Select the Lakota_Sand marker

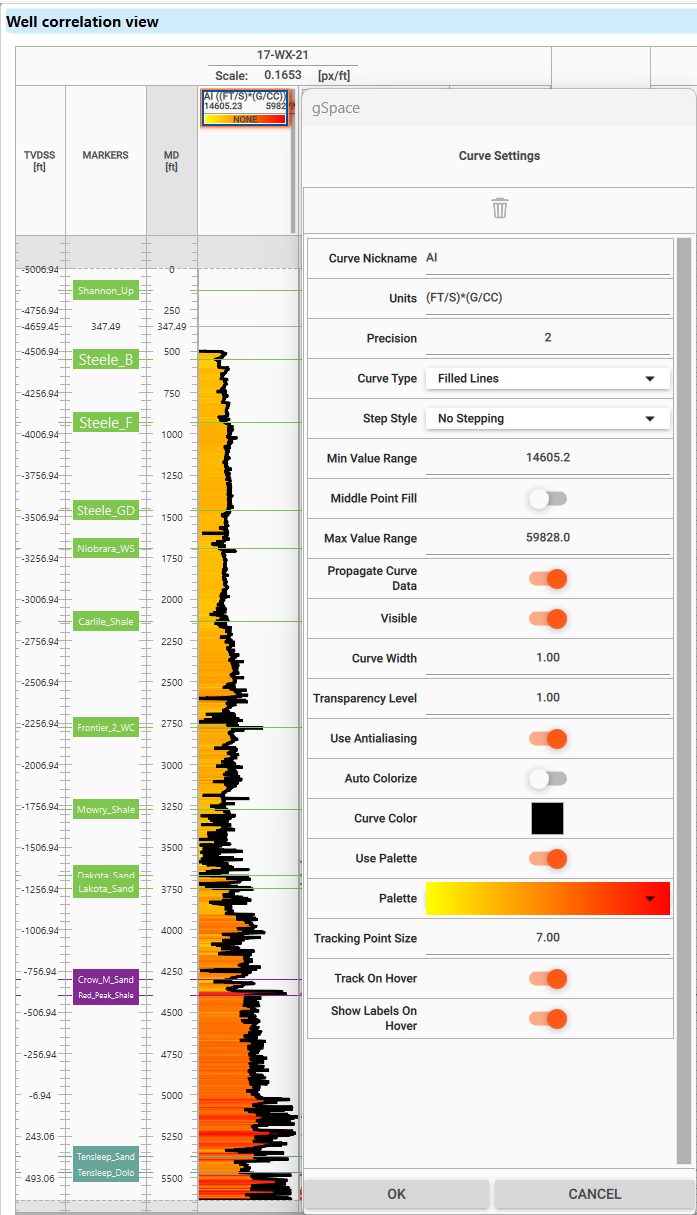105,889
